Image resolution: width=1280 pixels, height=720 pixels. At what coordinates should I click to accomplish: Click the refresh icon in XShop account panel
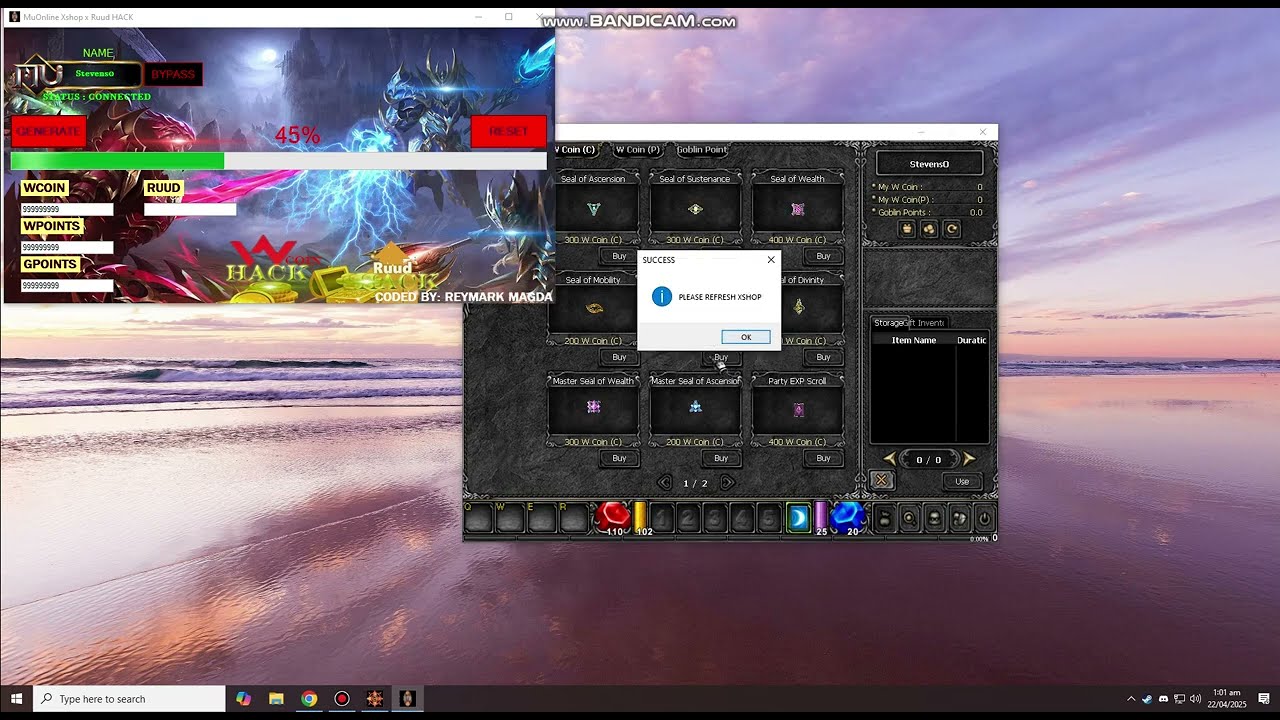click(952, 229)
